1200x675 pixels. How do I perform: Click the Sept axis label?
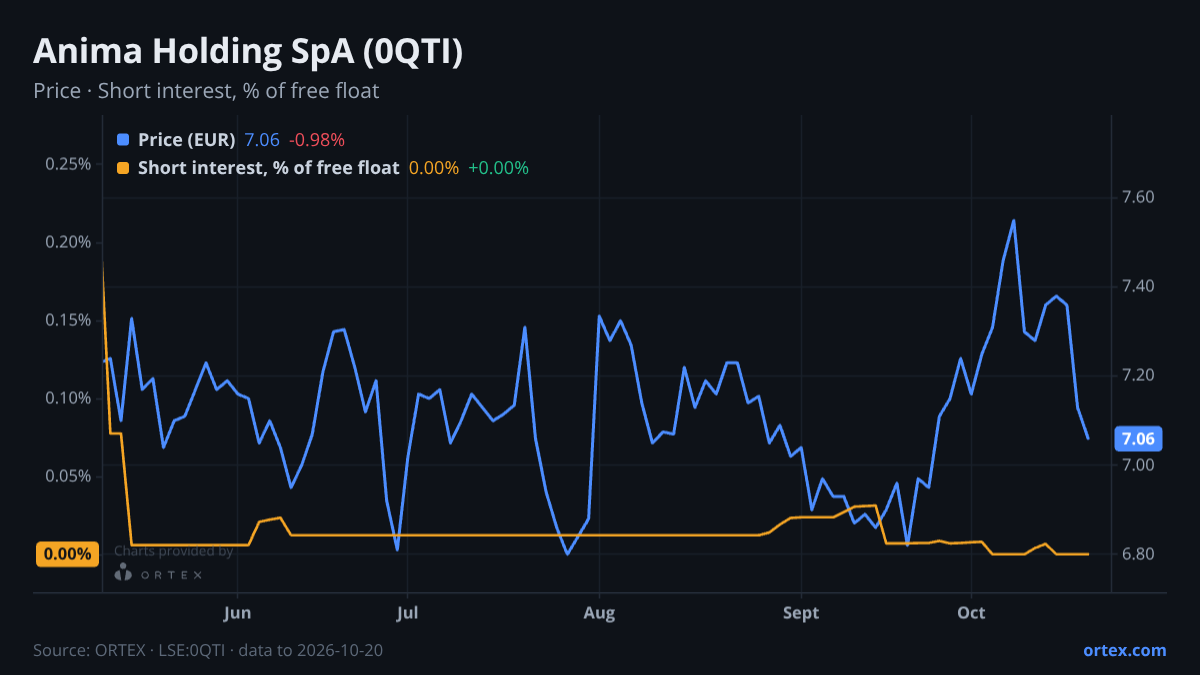point(801,612)
